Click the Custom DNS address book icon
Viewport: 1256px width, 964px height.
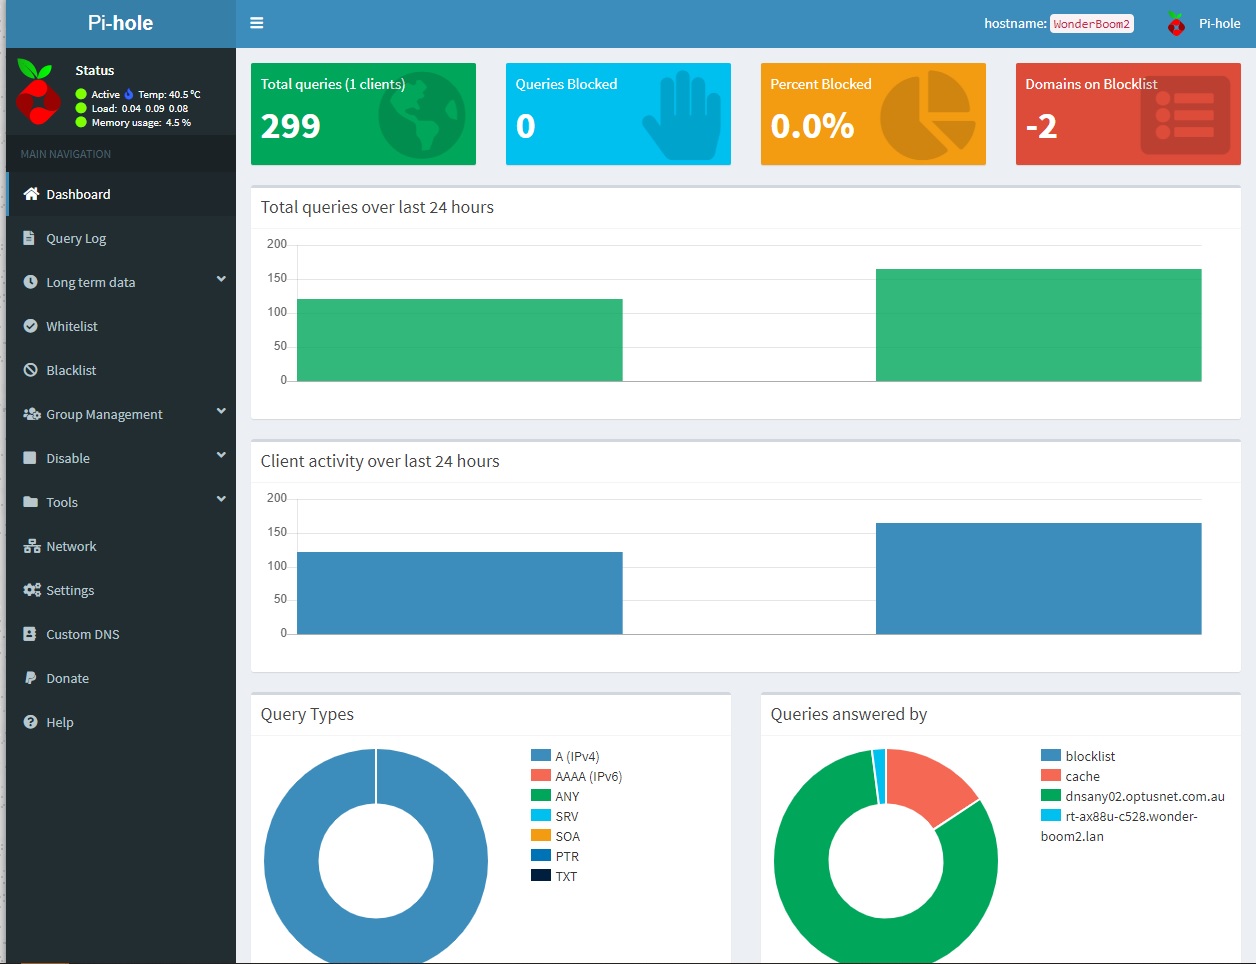[31, 634]
